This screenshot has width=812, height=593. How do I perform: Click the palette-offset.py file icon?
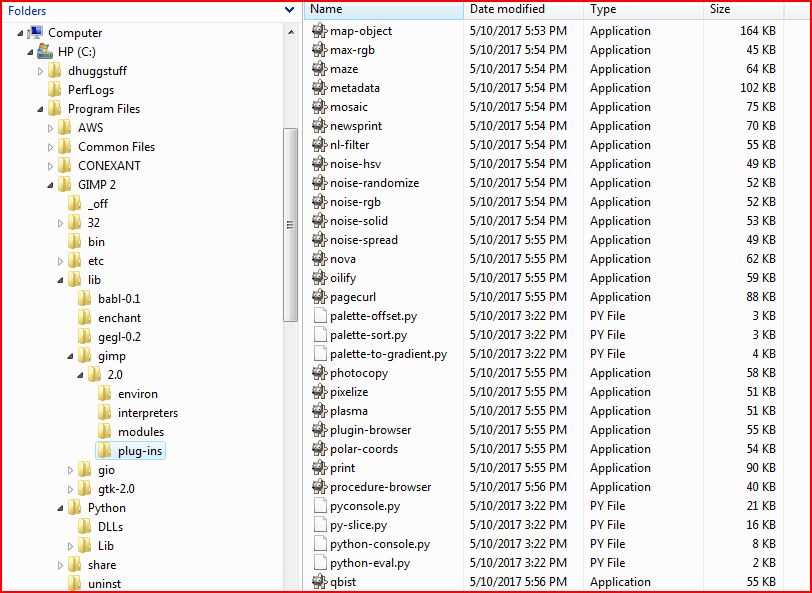(x=320, y=315)
